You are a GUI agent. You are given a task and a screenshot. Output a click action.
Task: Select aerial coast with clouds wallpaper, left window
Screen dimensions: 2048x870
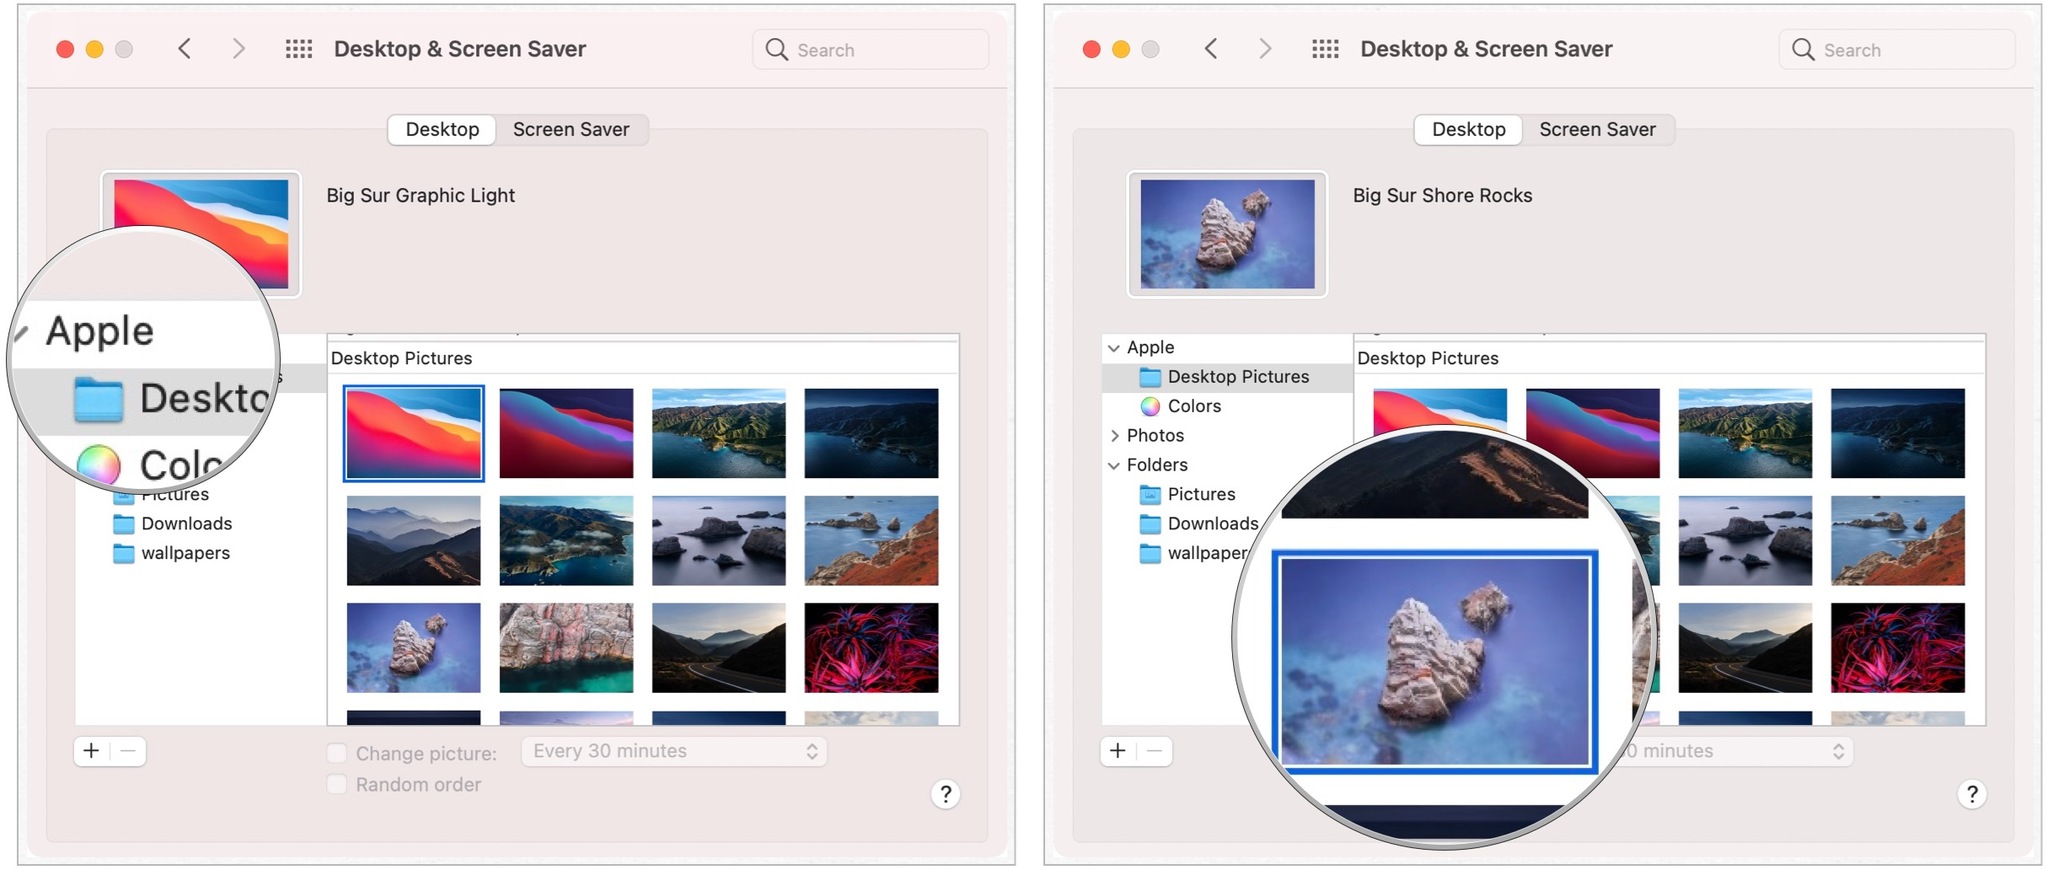[566, 540]
